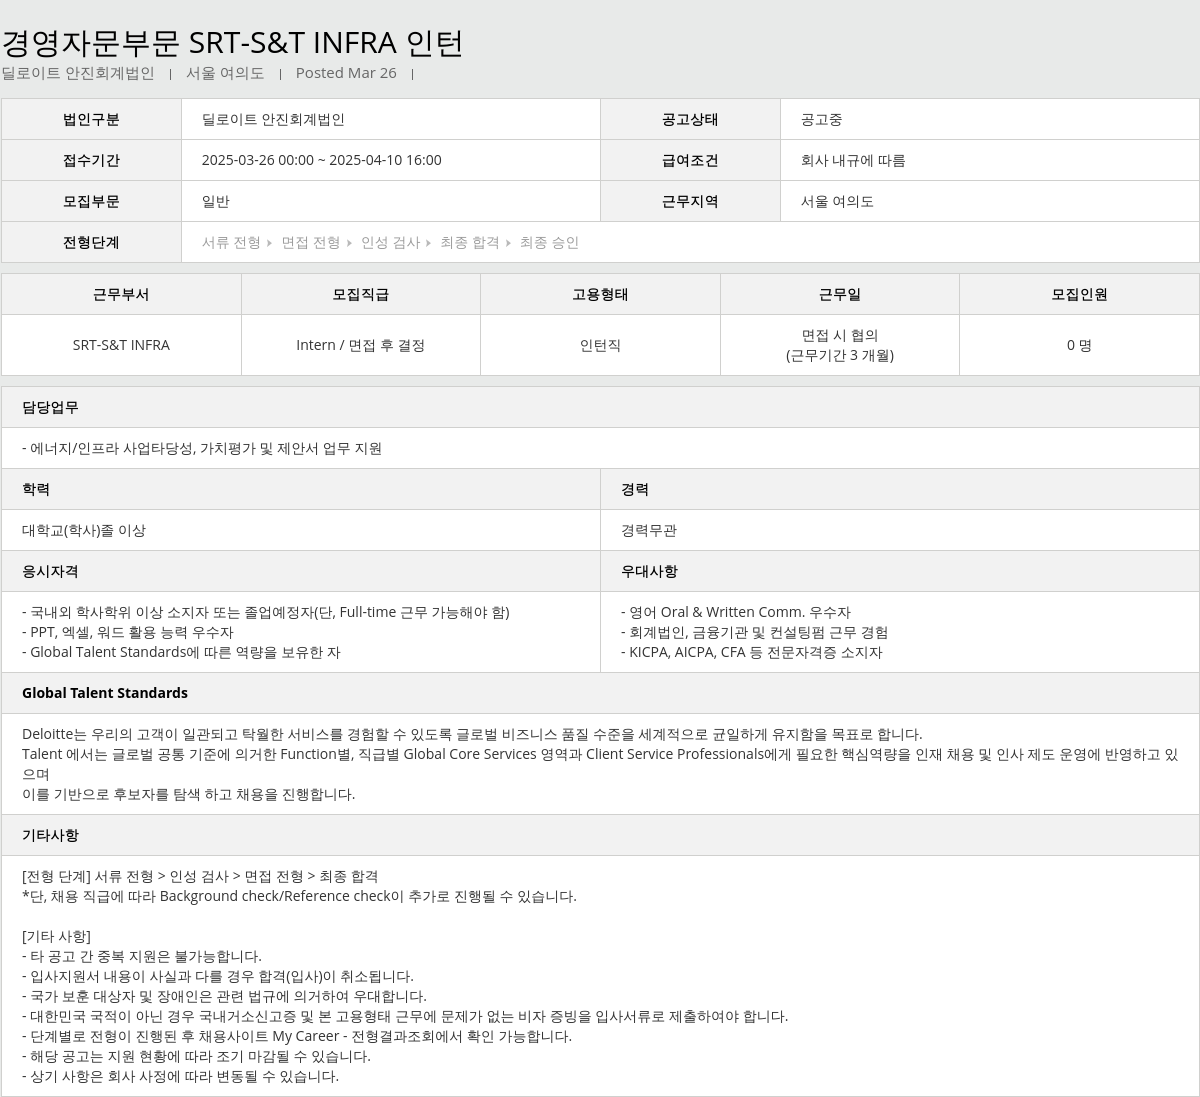Click the 근무부서 column header
Viewport: 1200px width, 1097px height.
tap(121, 294)
